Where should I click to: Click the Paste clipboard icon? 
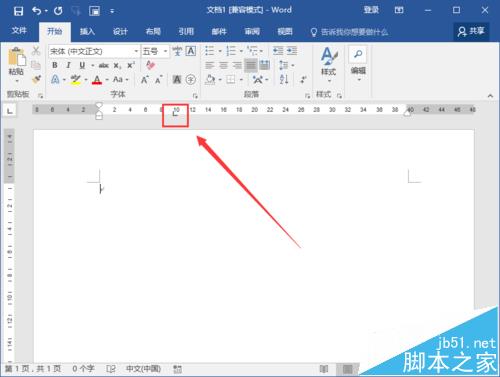[17, 57]
